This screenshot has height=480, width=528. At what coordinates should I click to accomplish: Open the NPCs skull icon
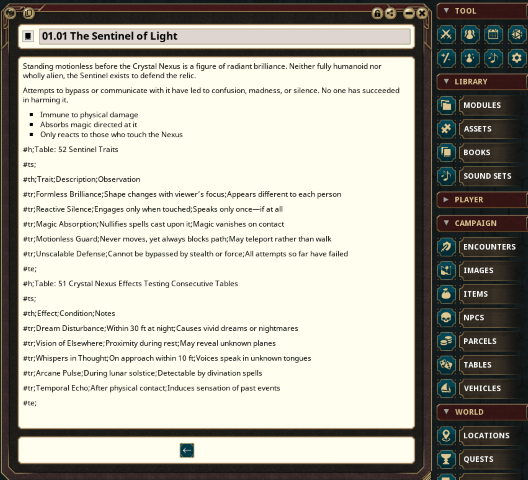pos(446,318)
